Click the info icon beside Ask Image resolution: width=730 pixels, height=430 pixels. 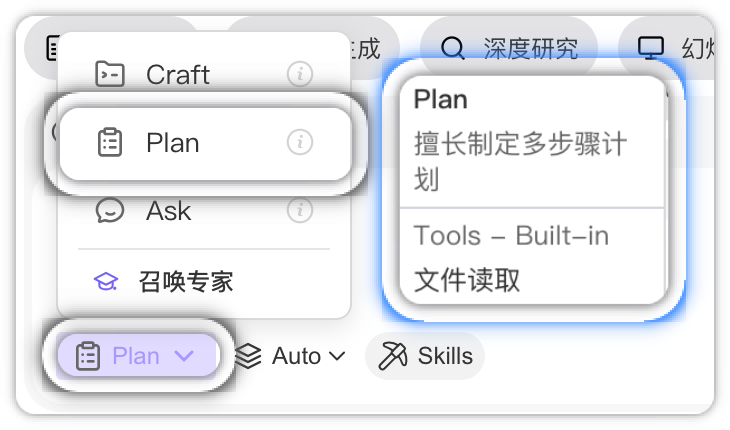[299, 211]
